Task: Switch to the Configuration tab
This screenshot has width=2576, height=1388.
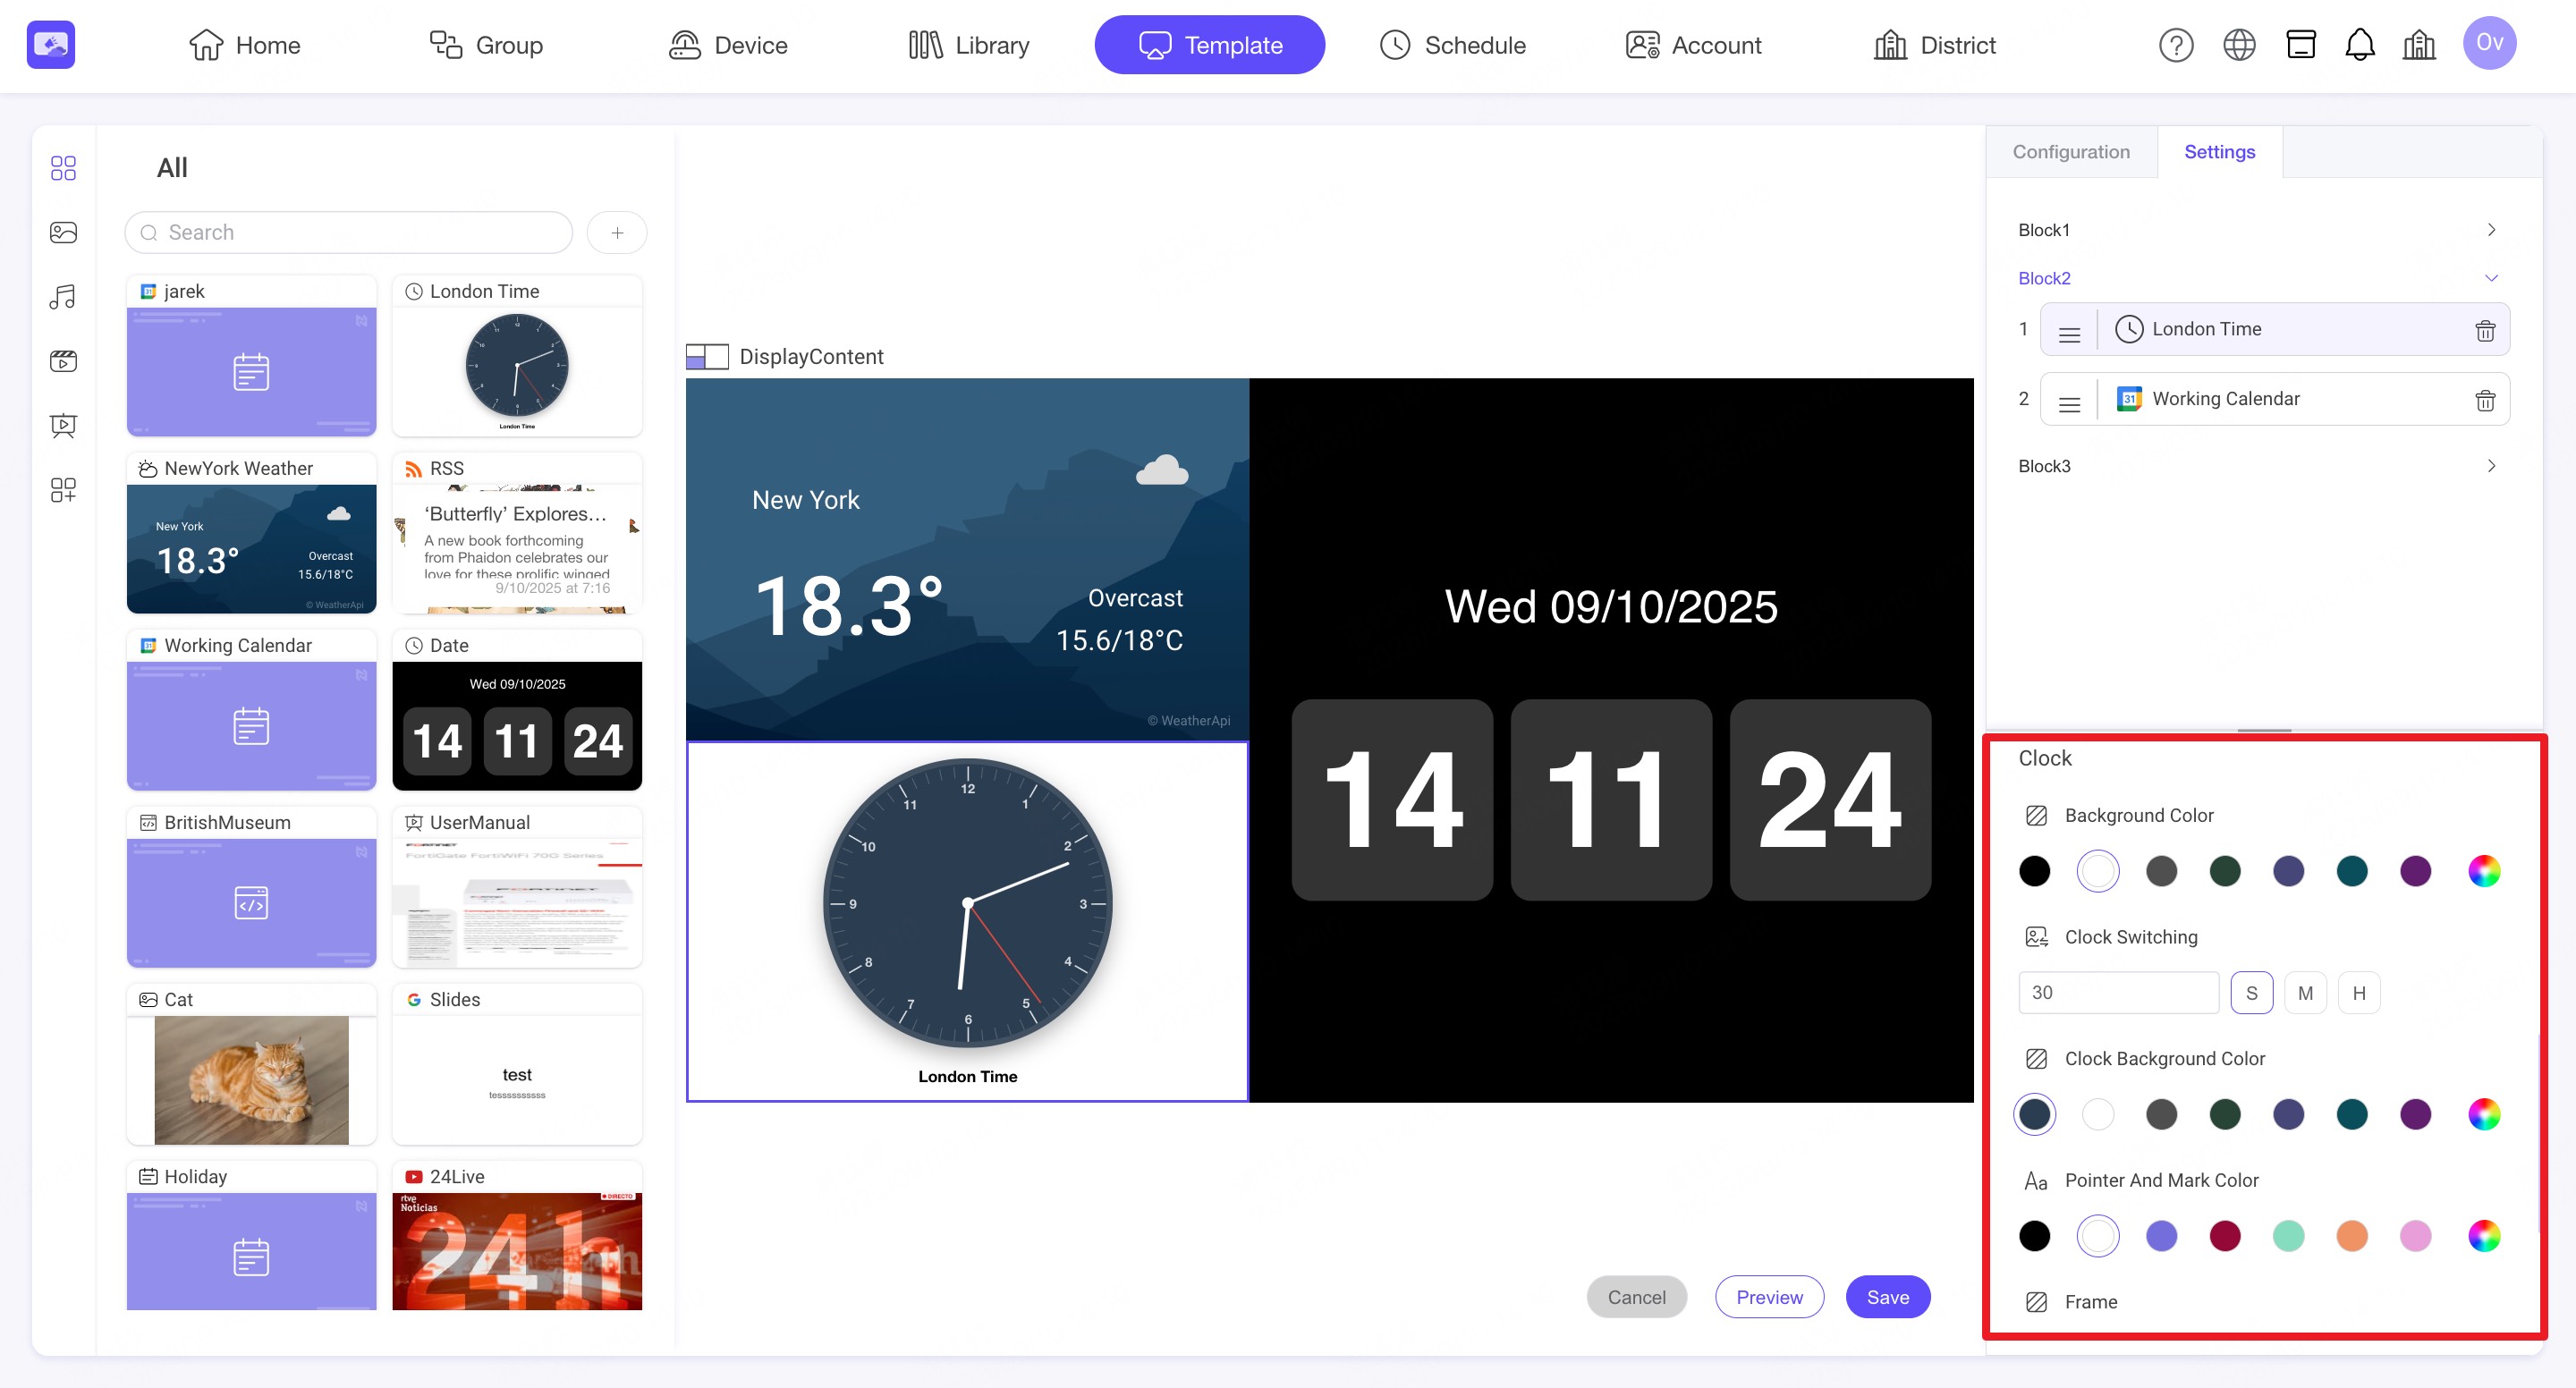Action: coord(2070,152)
